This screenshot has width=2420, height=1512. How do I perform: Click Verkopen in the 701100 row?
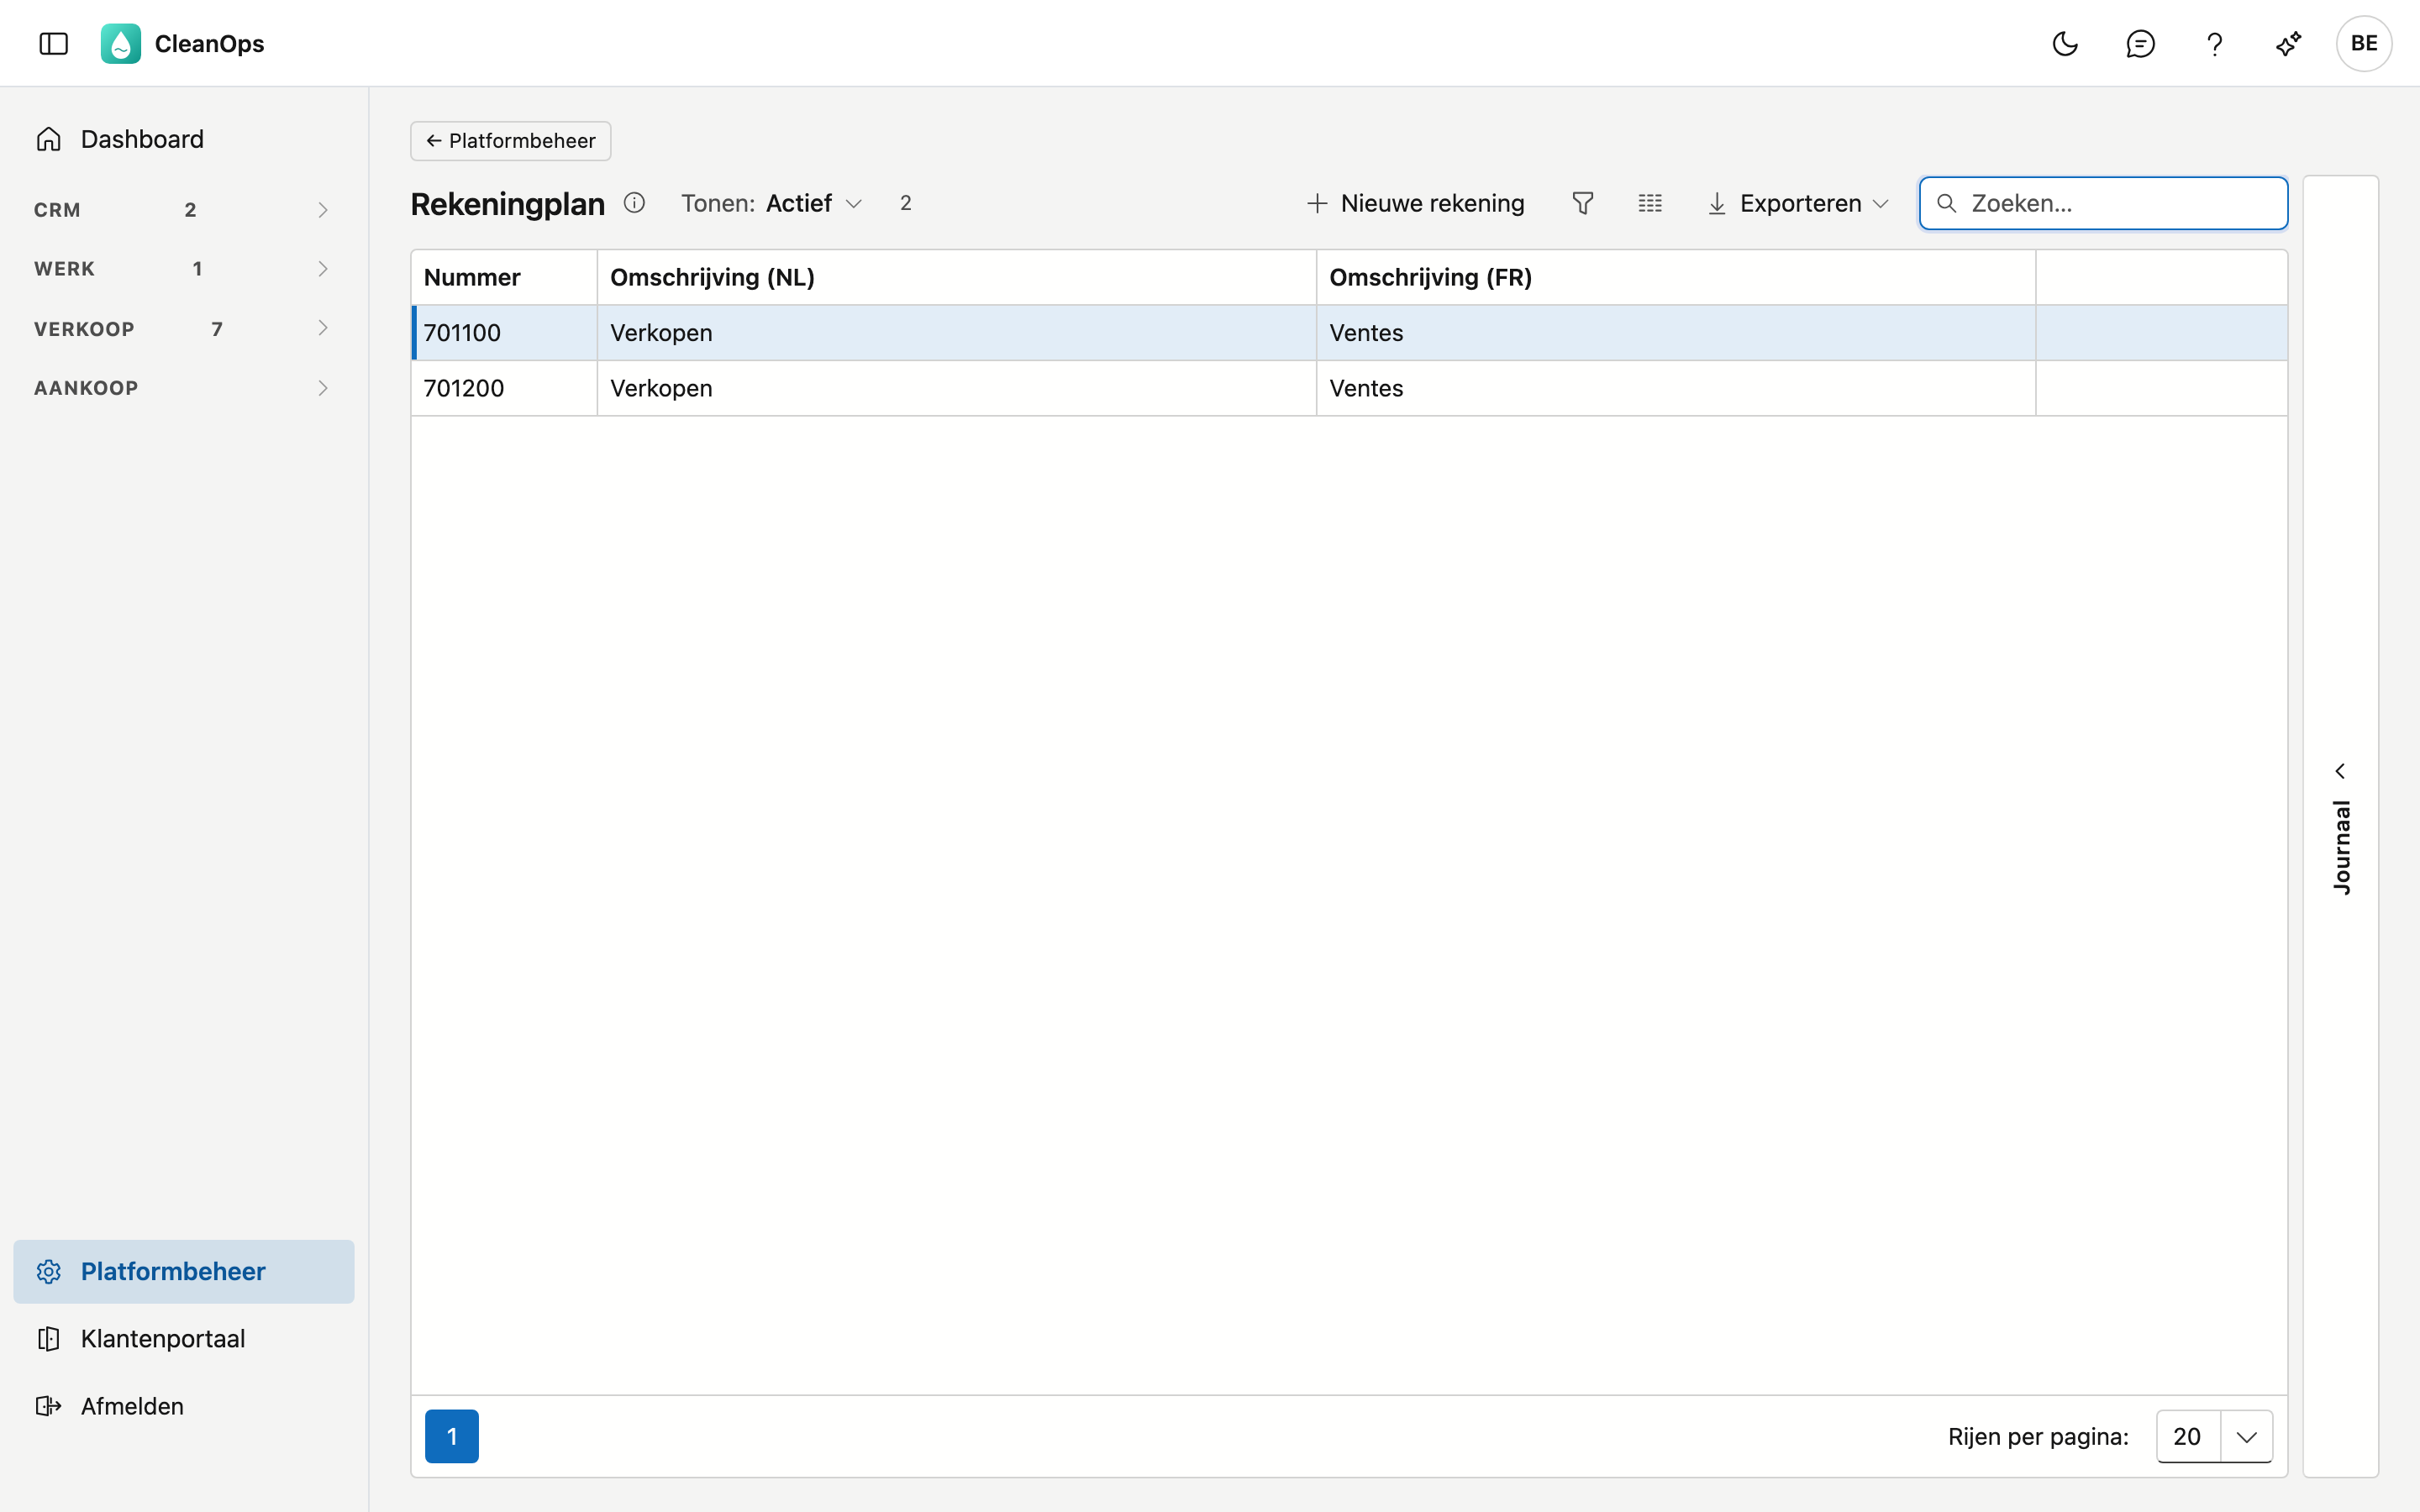661,333
